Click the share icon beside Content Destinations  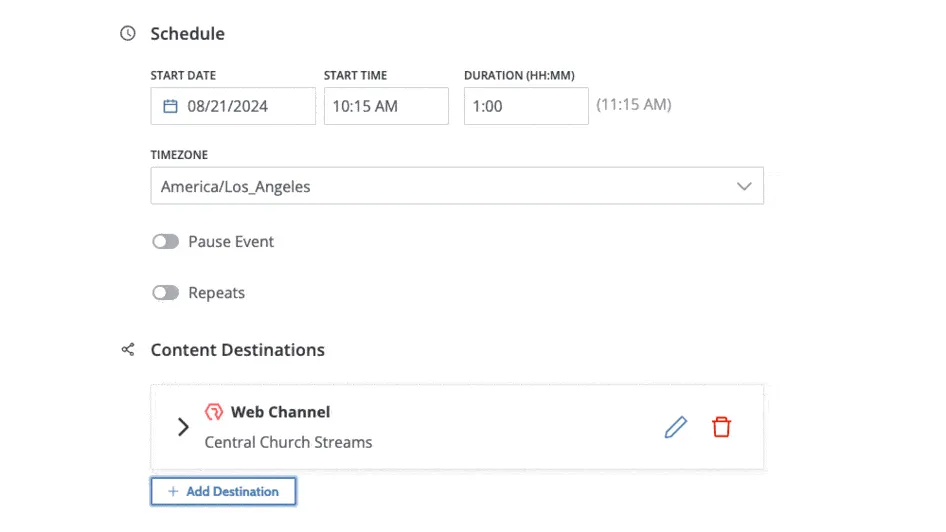click(x=127, y=349)
